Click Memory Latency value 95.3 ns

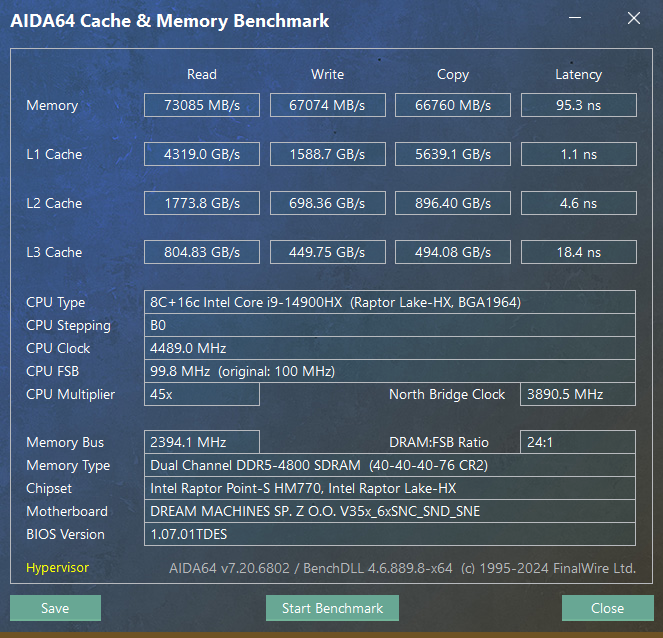[x=579, y=105]
